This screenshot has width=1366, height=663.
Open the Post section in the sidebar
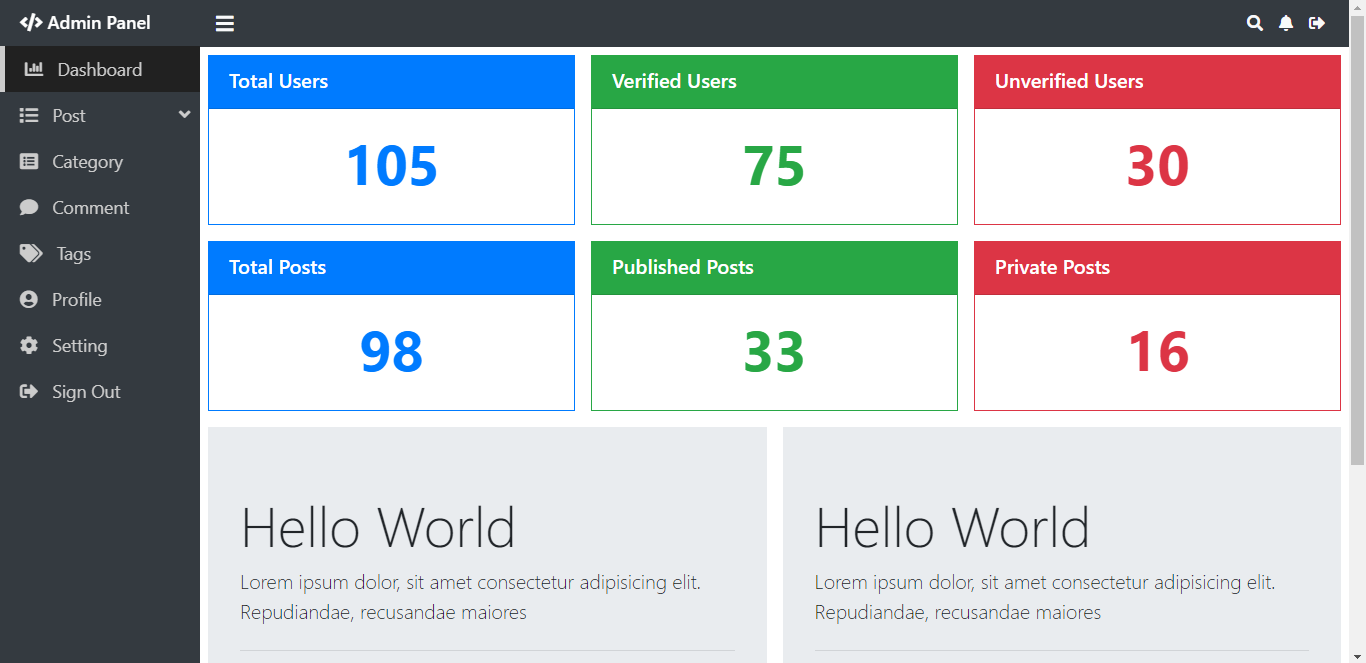pos(66,115)
